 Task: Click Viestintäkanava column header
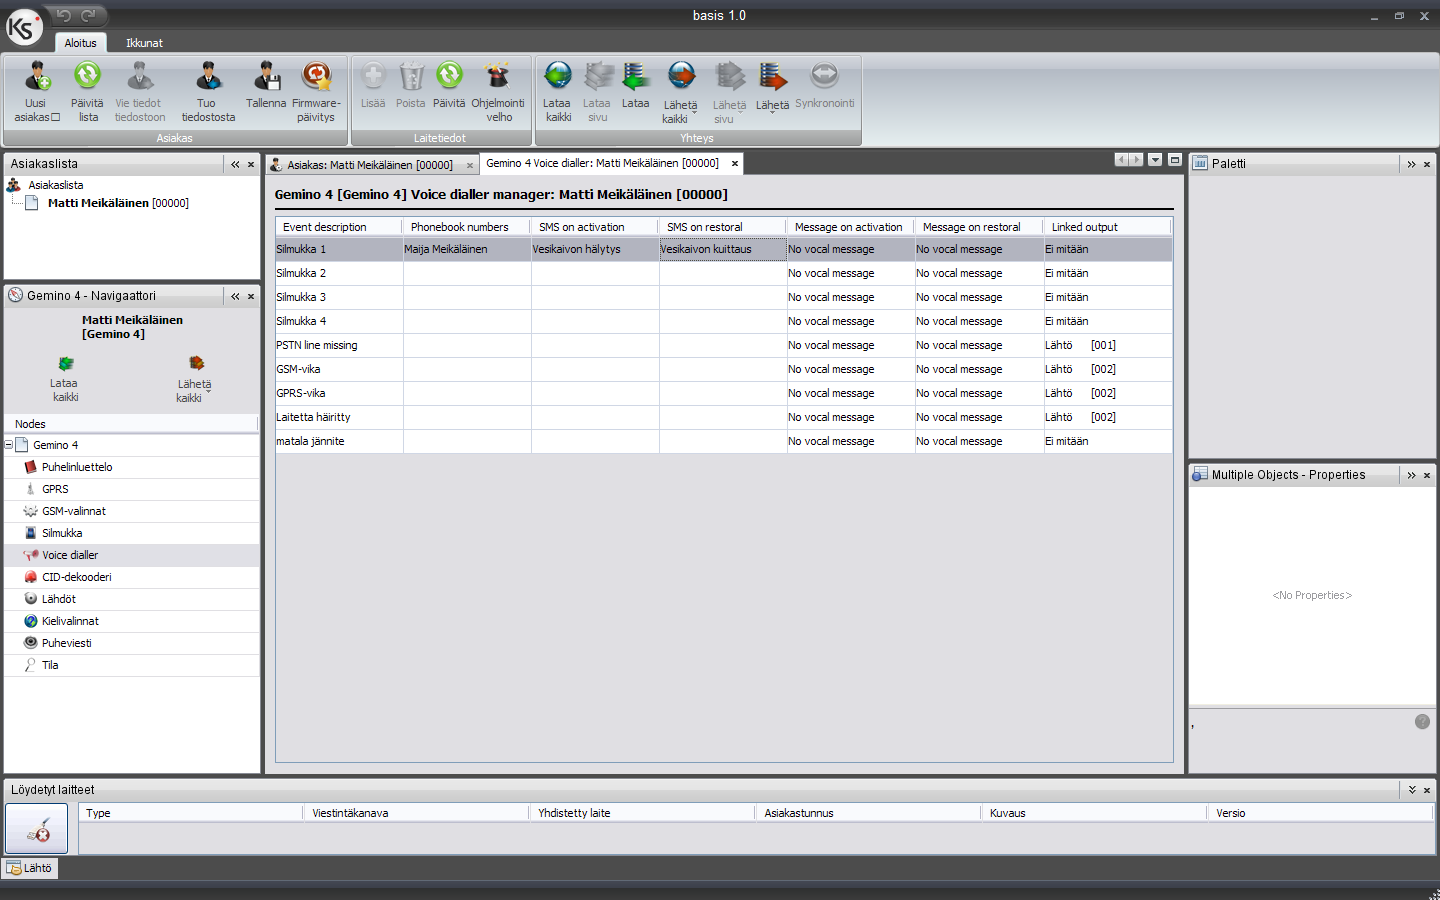point(416,813)
